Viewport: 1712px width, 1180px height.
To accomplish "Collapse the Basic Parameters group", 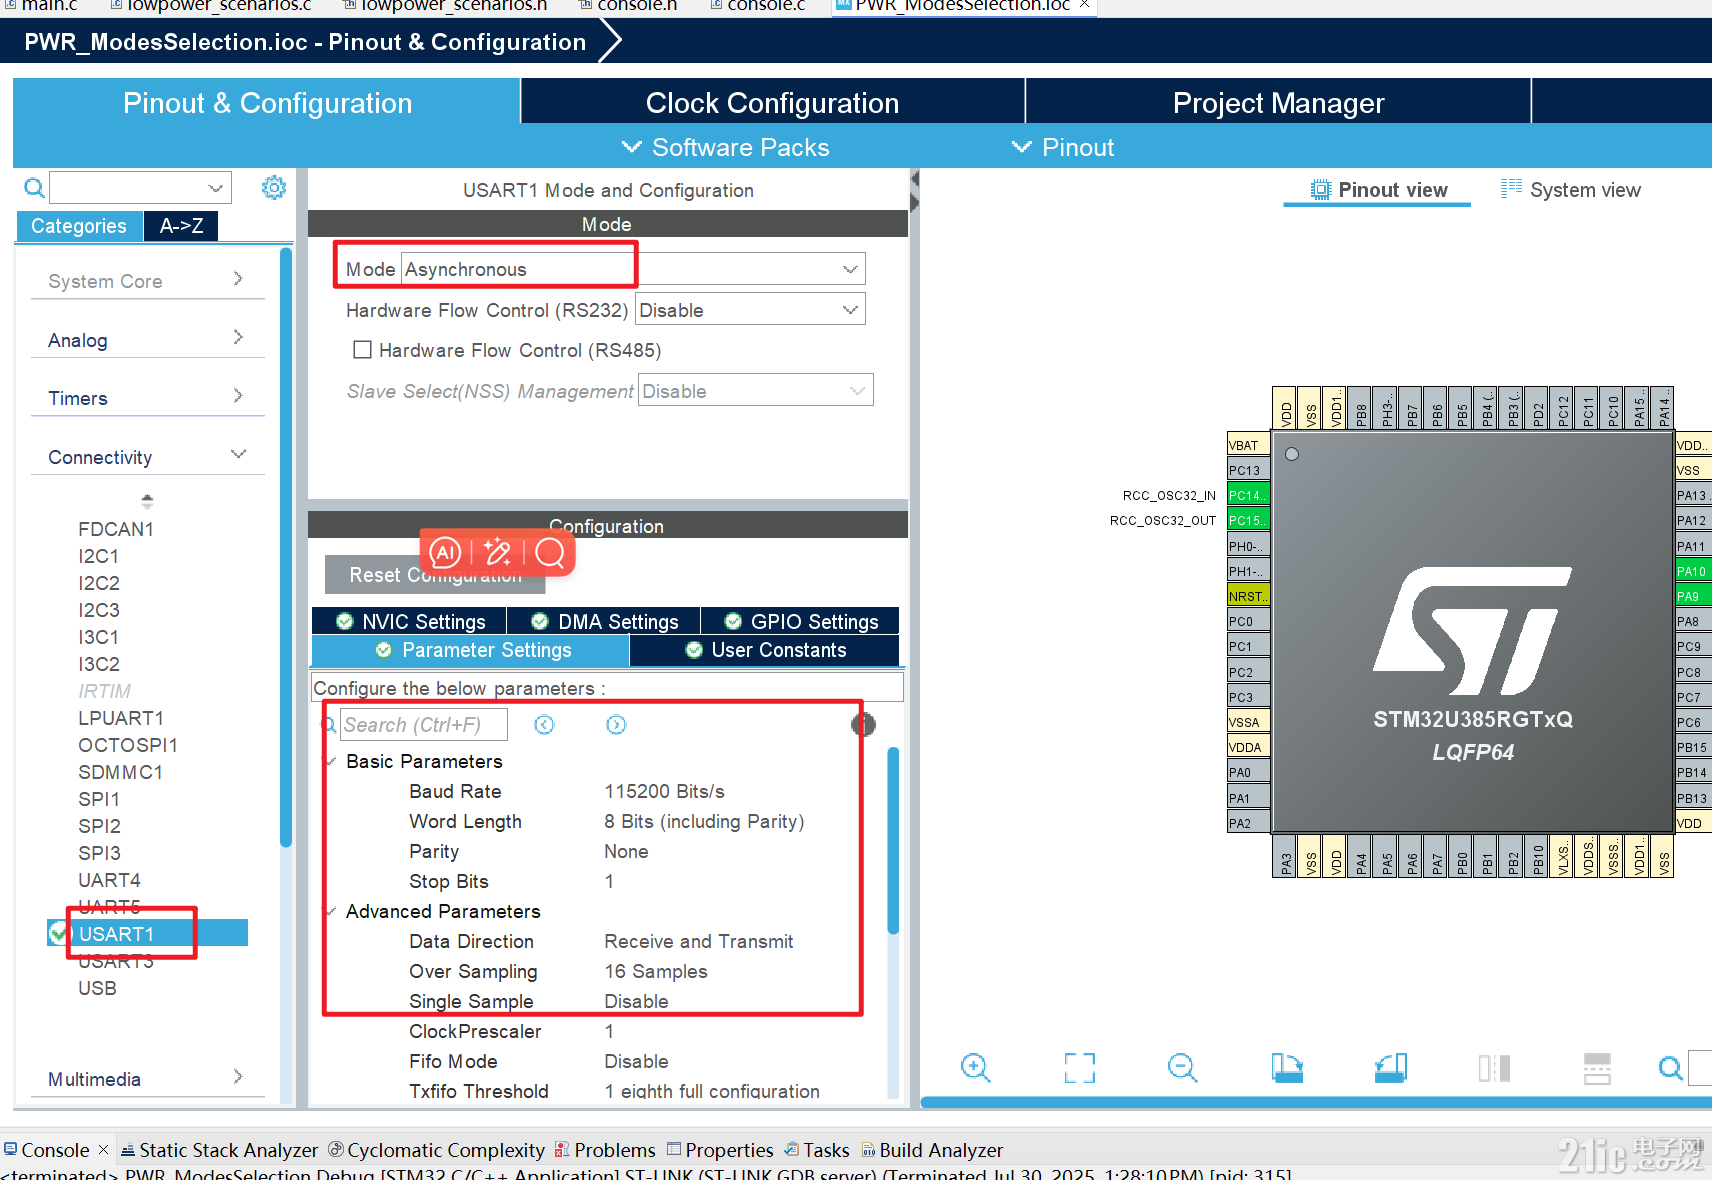I will (x=330, y=761).
